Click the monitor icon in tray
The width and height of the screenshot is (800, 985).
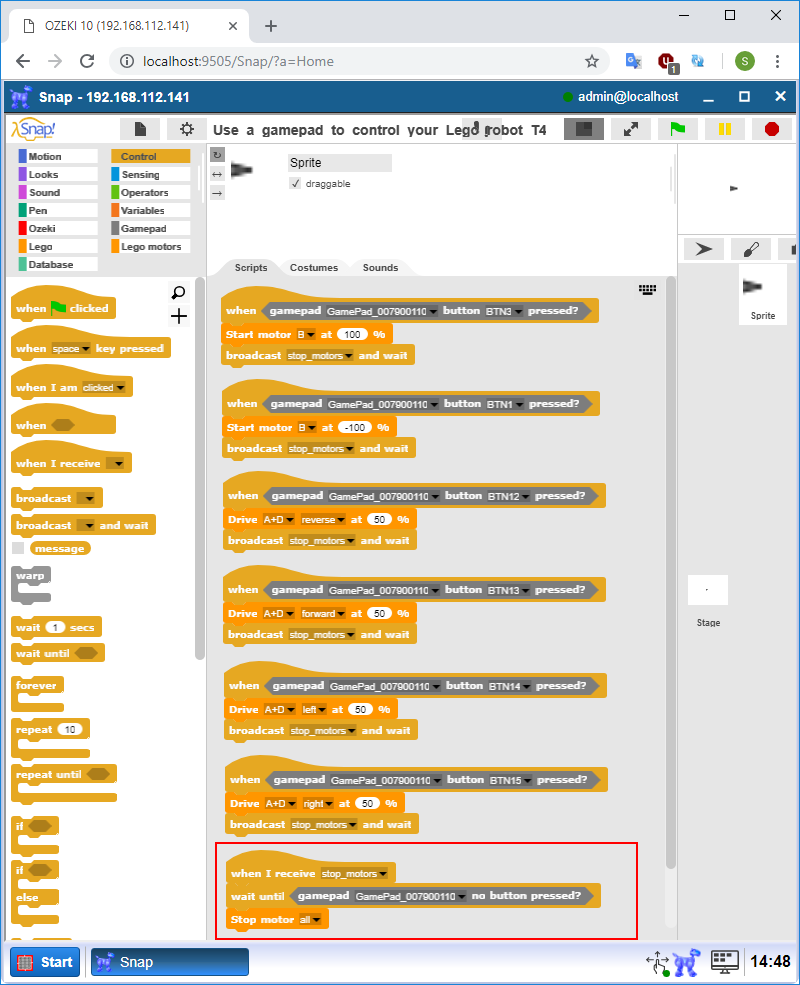pos(724,962)
